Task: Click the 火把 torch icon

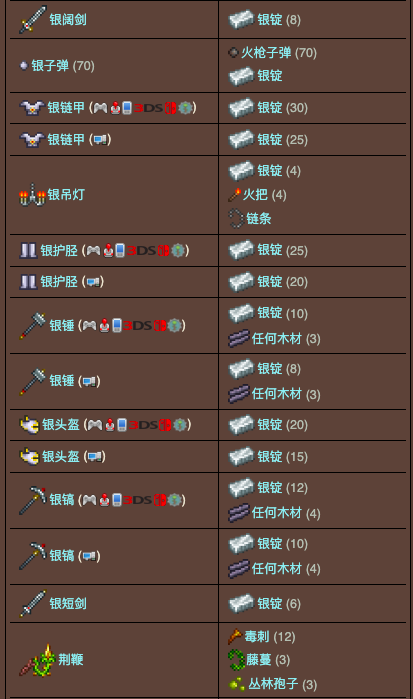Action: tap(235, 194)
